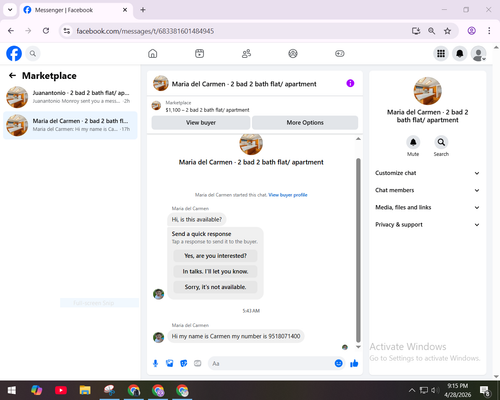
Task: Click the Marketplace listing $1,100 row thumbnail
Action: pos(156,106)
